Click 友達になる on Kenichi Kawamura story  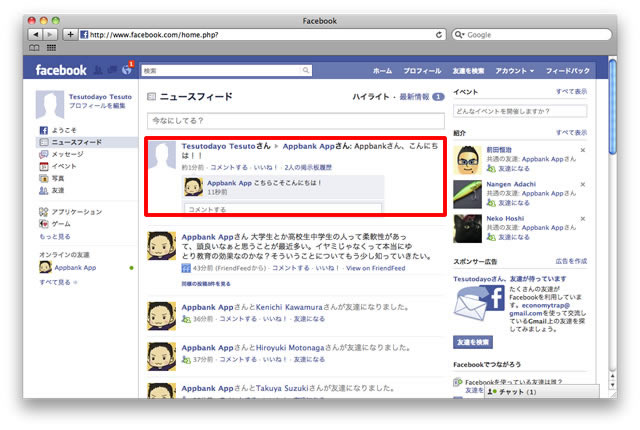[309, 319]
